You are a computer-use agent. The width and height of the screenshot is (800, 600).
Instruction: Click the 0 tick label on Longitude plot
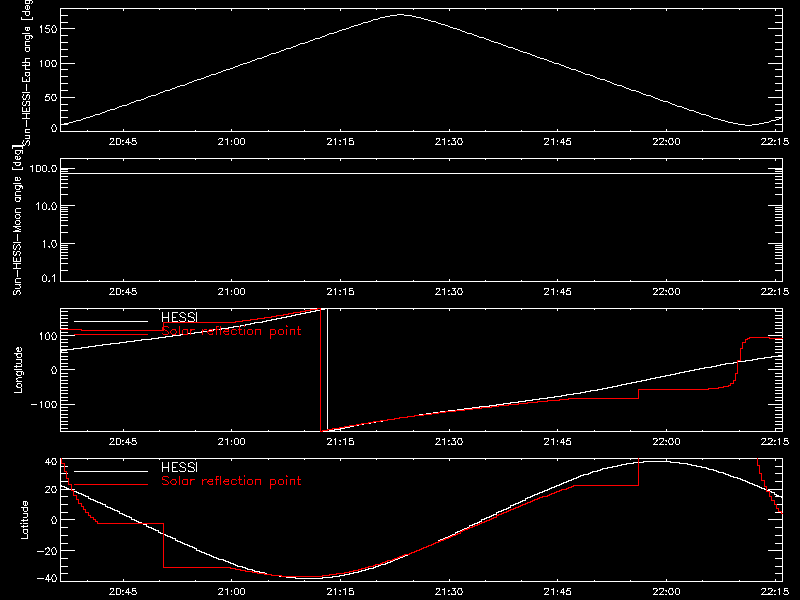tap(54, 370)
